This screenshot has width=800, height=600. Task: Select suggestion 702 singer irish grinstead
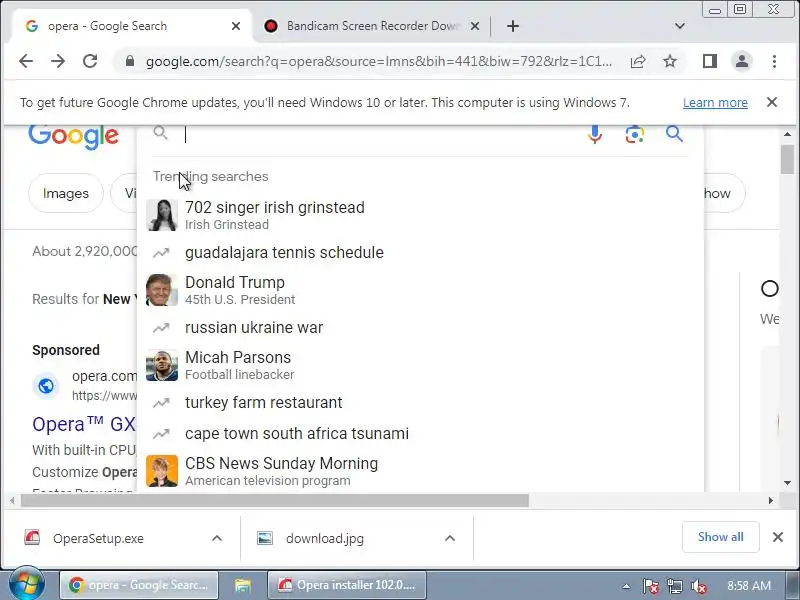(420, 215)
